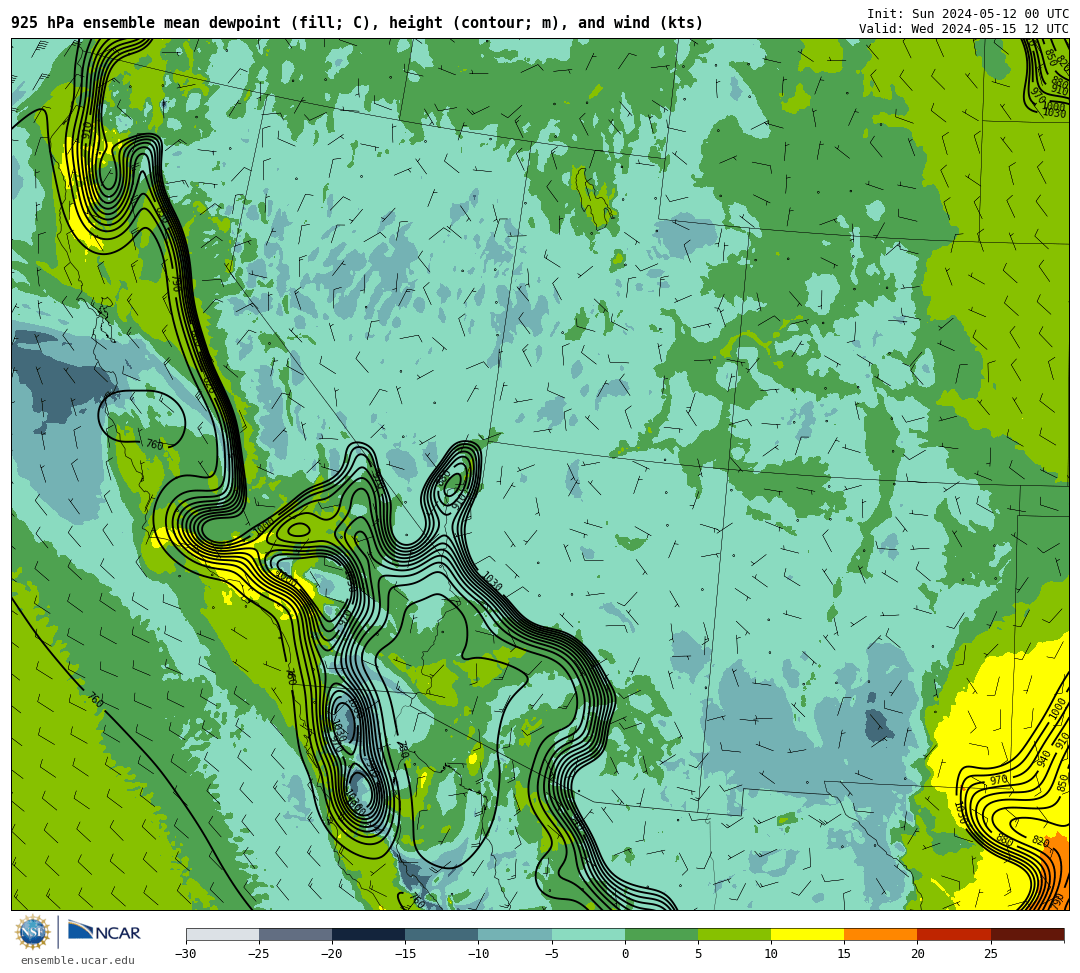Click the 10 colorbar tick label
This screenshot has height=973, width=1080.
771,954
